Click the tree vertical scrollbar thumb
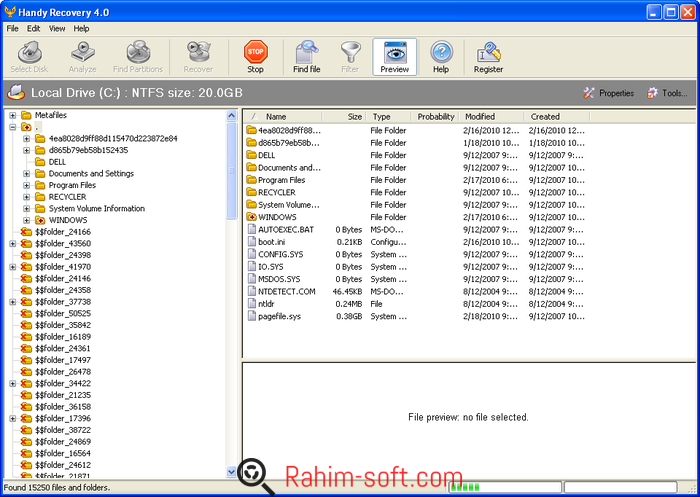 (231, 171)
